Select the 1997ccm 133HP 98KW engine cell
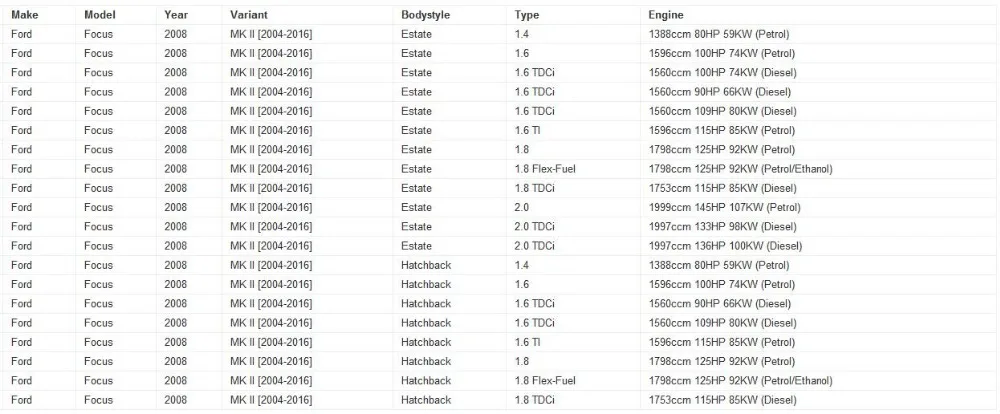 (818, 226)
